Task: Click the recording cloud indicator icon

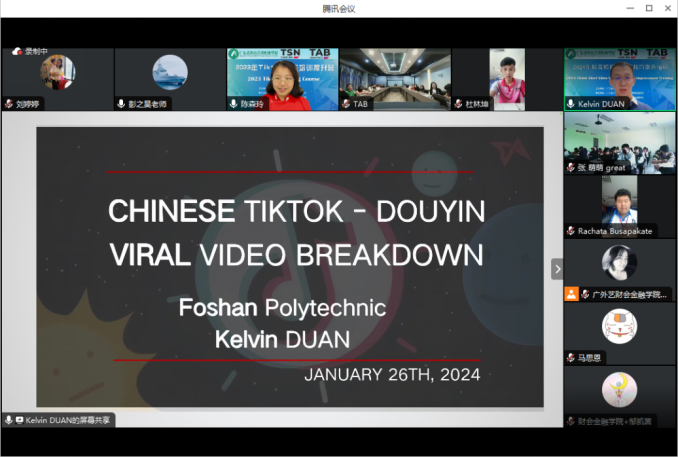Action: pos(17,51)
